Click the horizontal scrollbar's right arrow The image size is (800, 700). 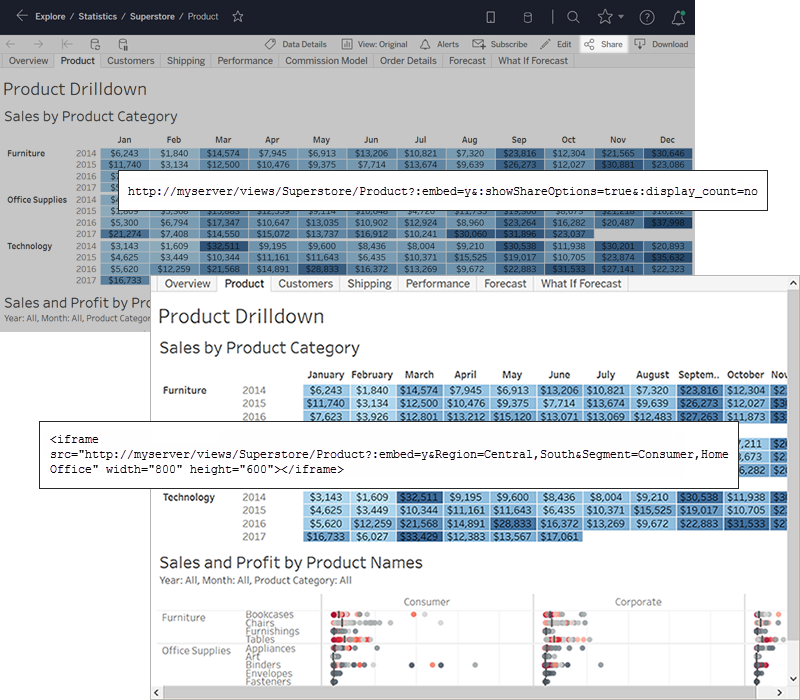click(x=780, y=692)
